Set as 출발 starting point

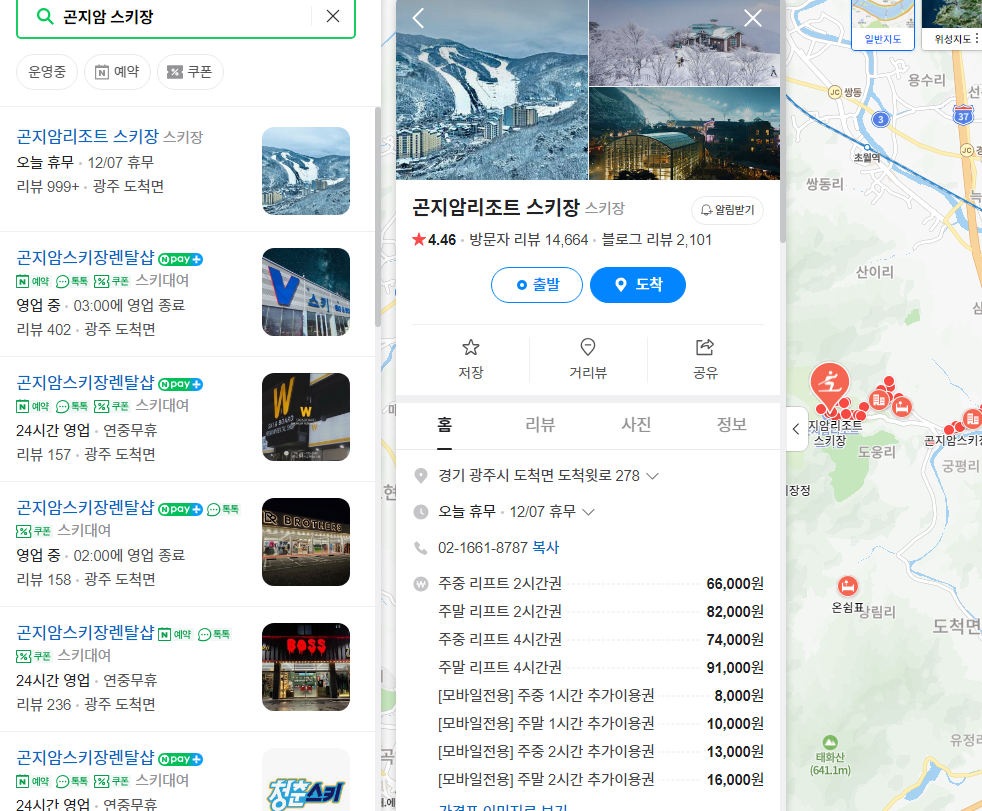click(x=537, y=285)
